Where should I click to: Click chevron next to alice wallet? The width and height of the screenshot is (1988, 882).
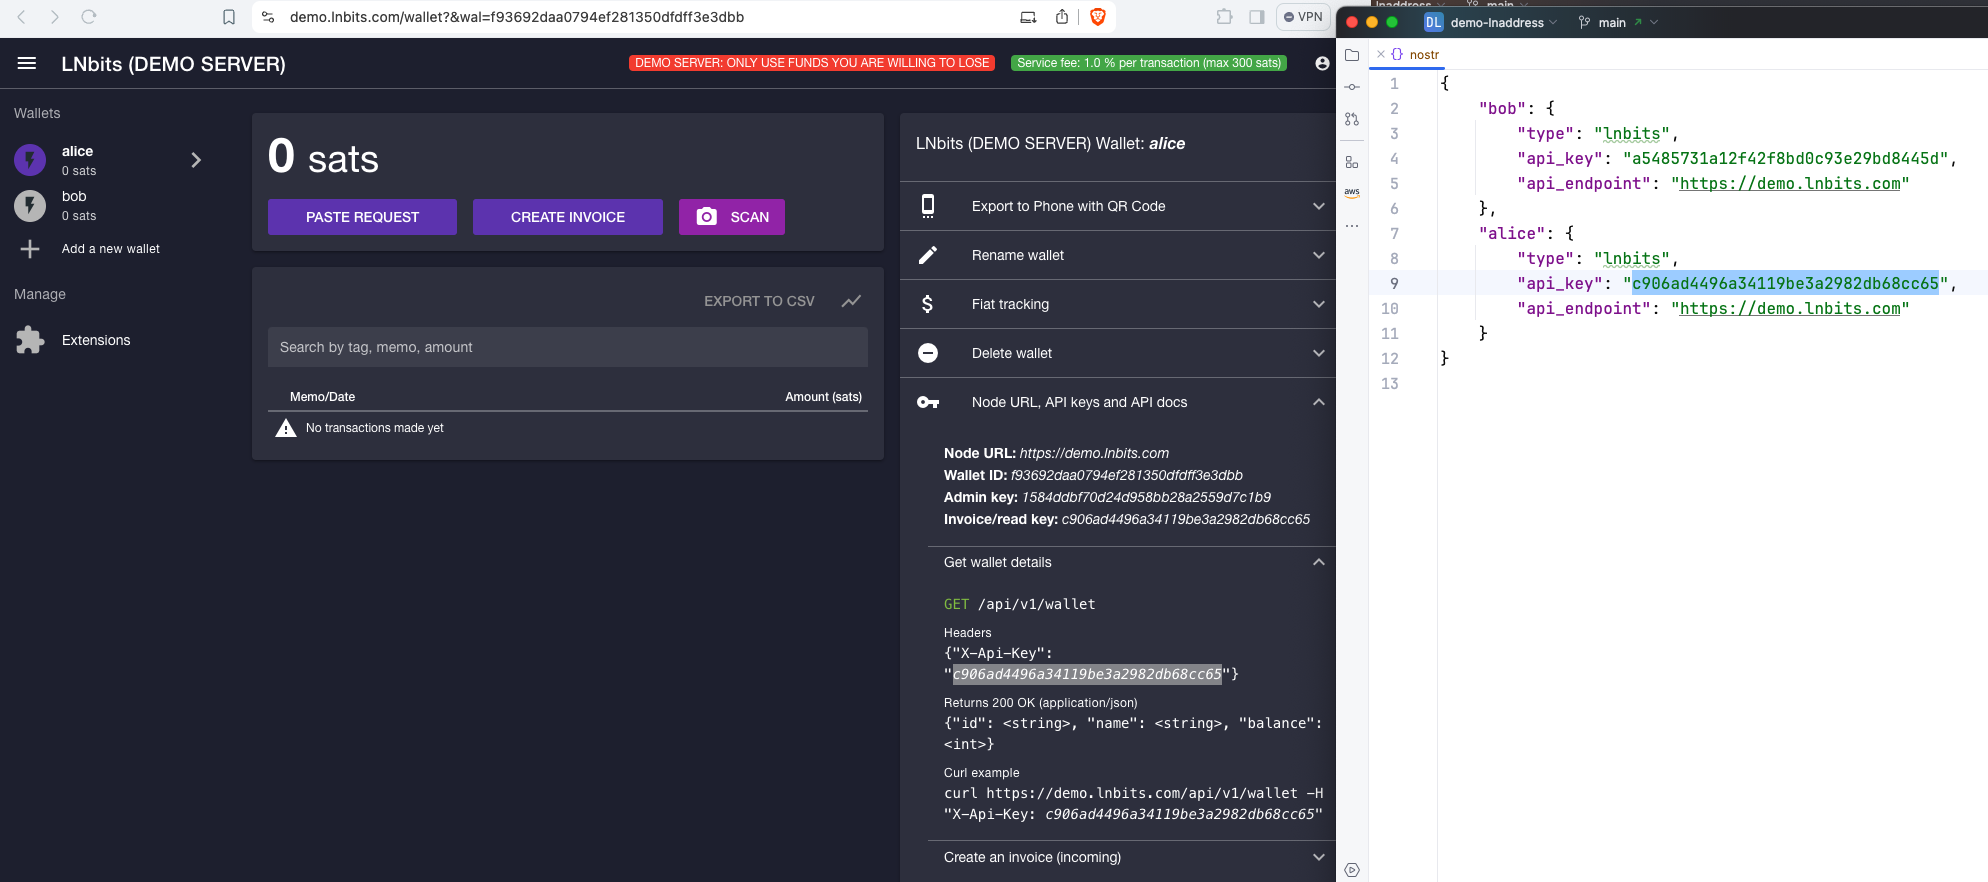tap(196, 160)
